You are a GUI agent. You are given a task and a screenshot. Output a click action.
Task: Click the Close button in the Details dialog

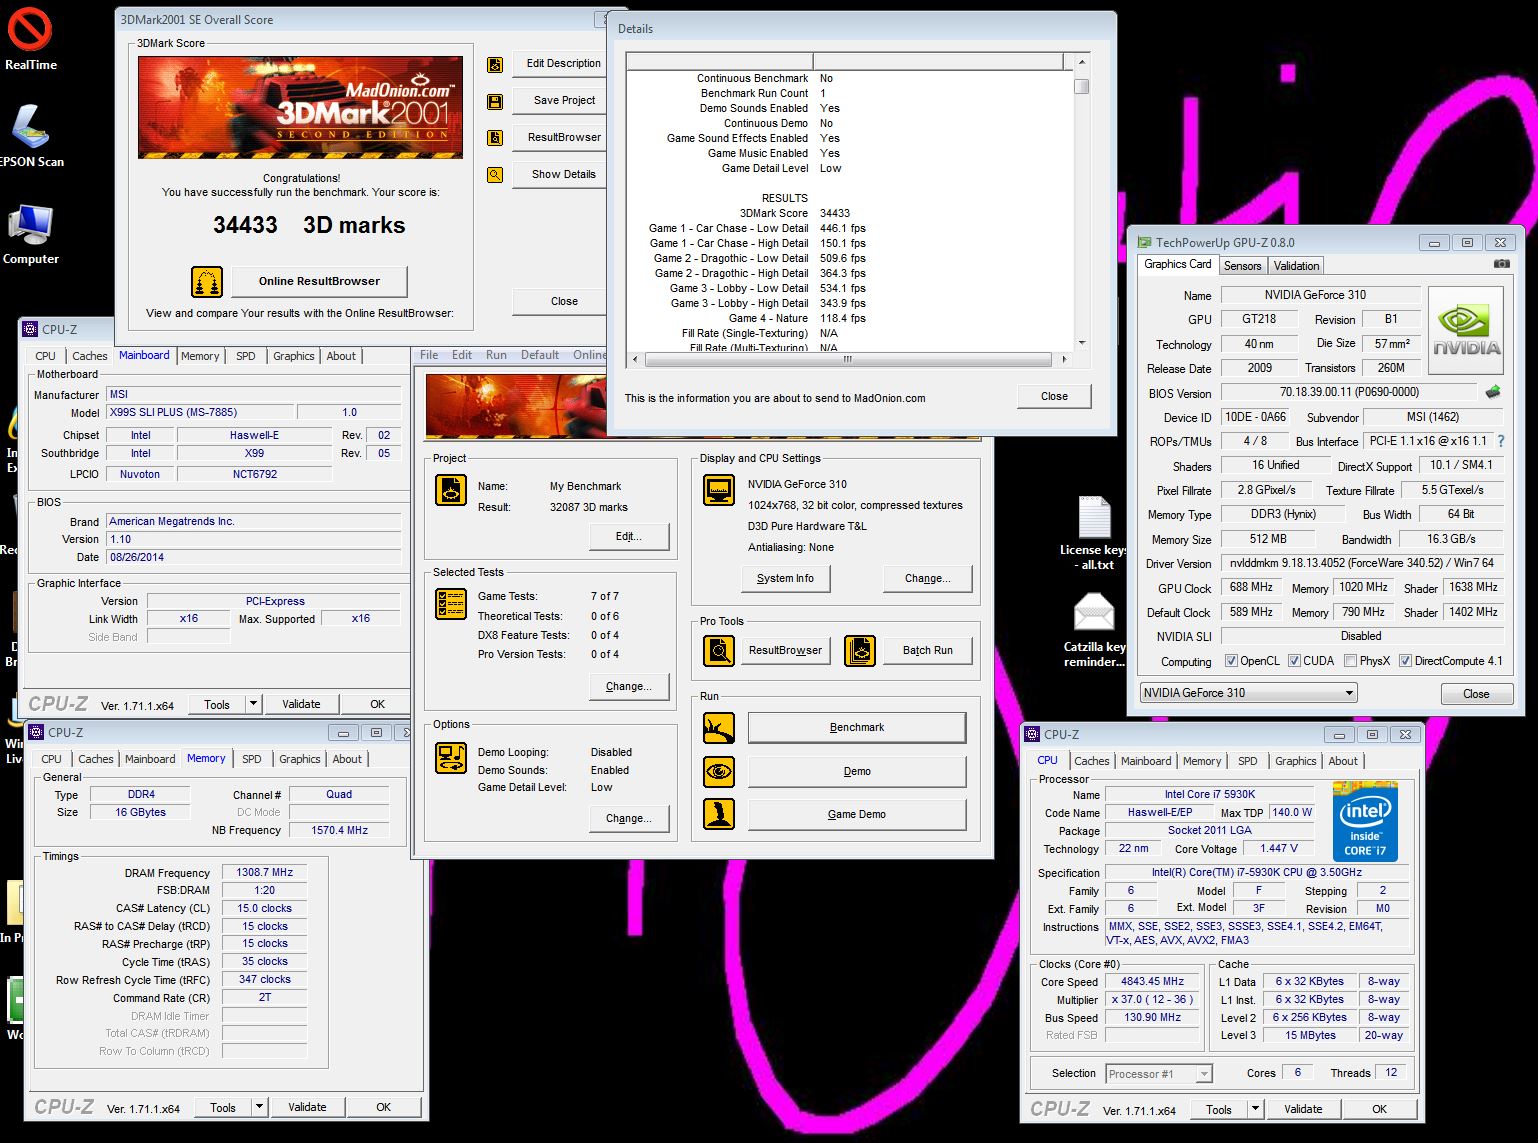tap(1054, 396)
